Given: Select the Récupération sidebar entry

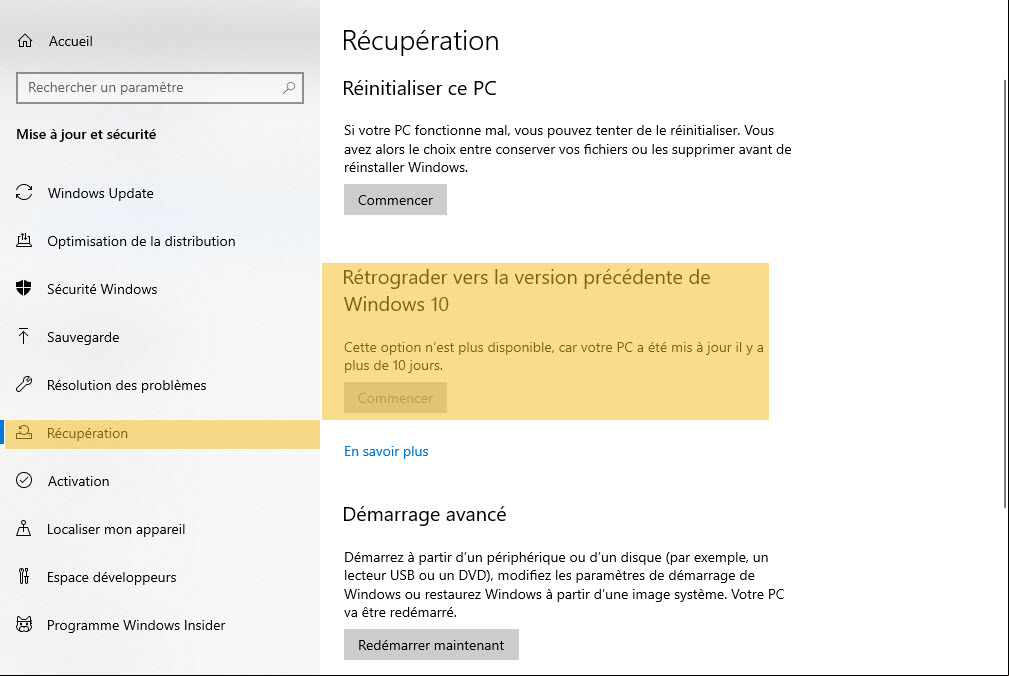Looking at the screenshot, I should tap(160, 433).
